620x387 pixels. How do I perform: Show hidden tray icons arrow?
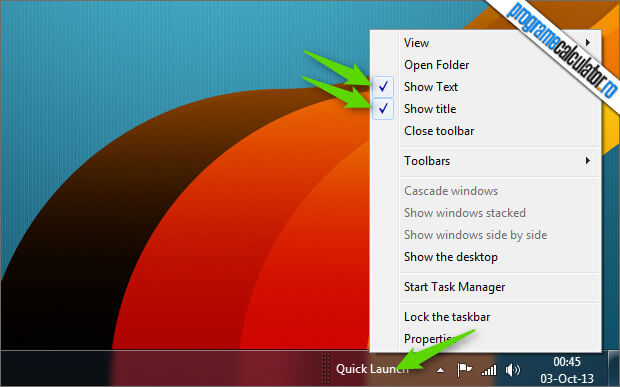click(440, 370)
